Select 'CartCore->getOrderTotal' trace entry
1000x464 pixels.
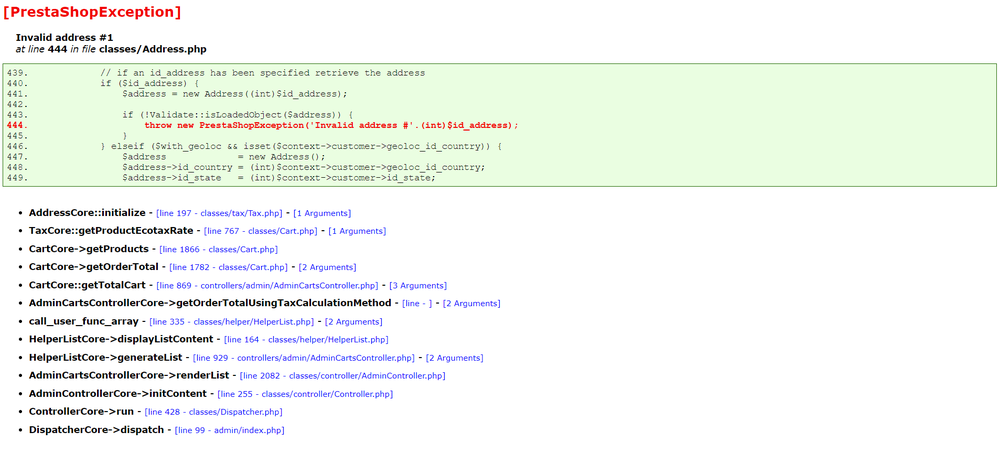pos(94,266)
